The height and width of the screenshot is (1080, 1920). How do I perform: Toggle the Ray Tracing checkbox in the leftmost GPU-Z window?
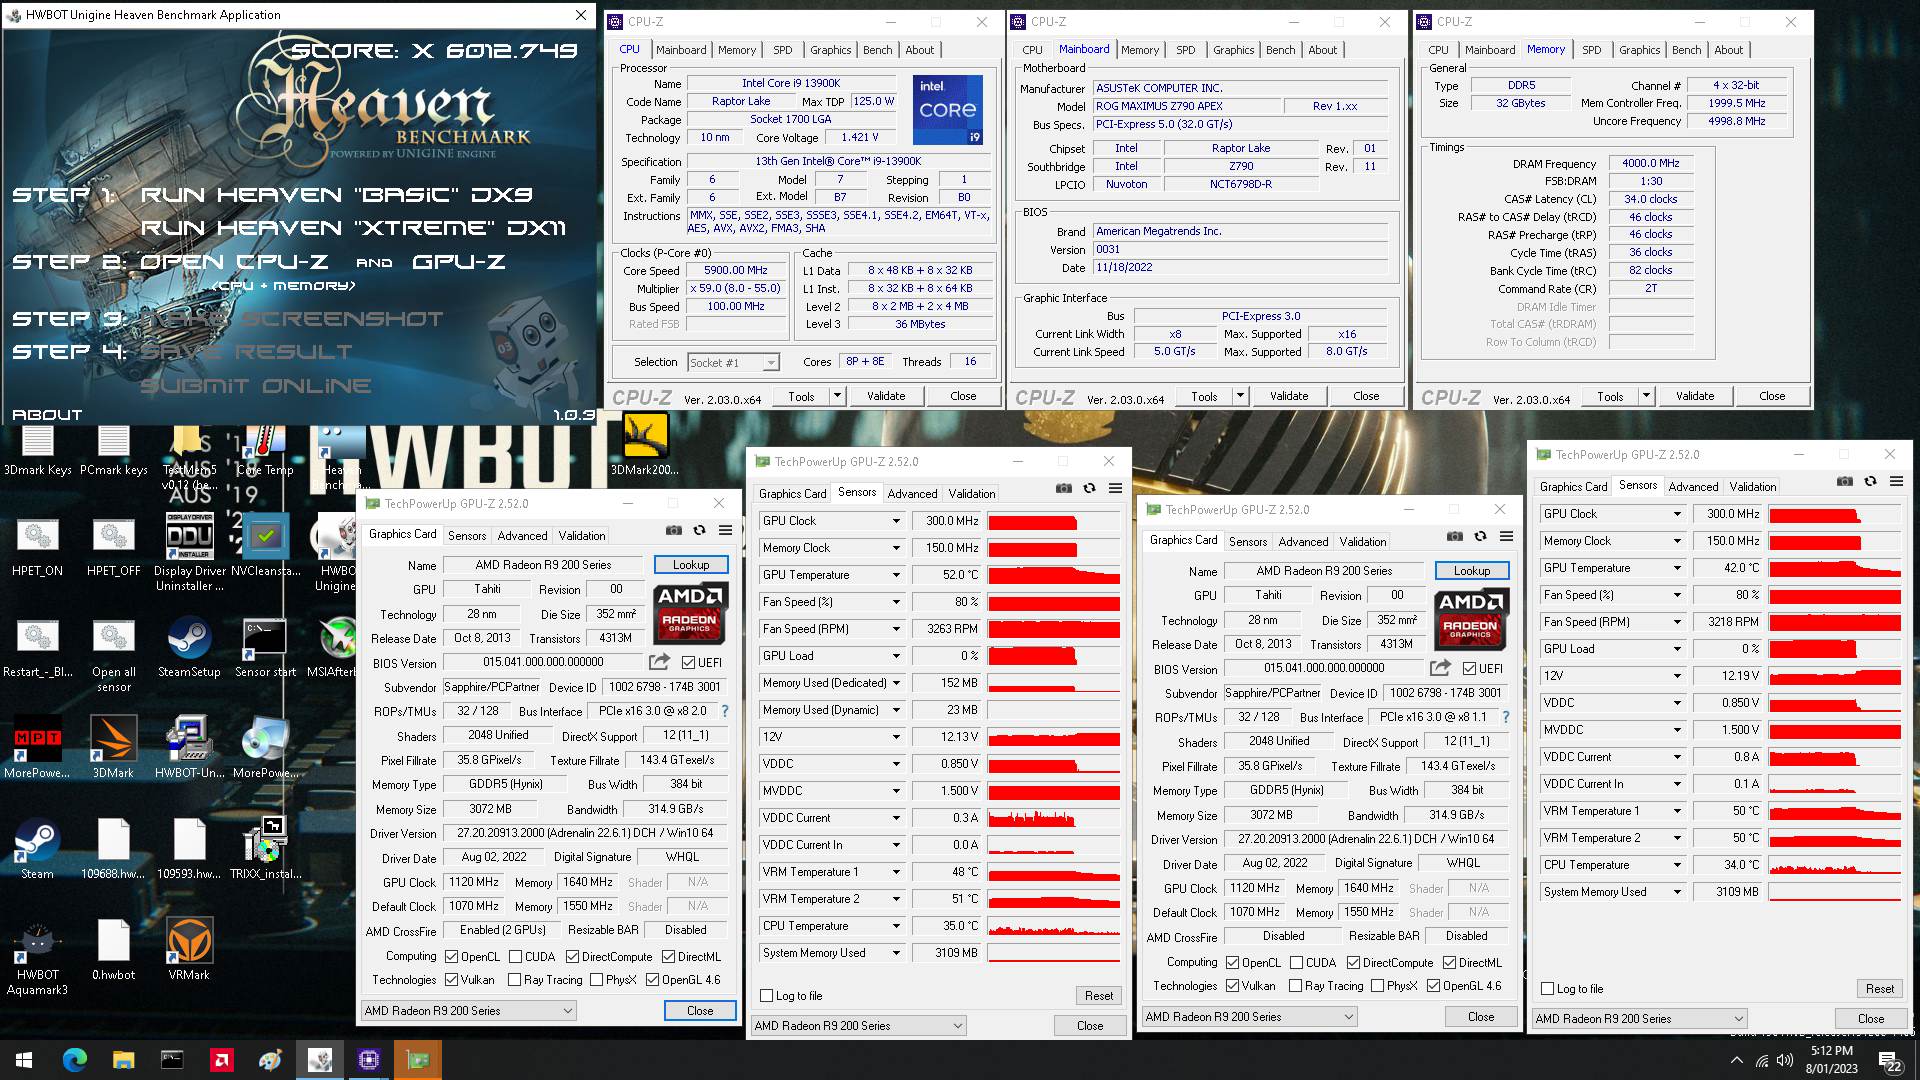click(x=515, y=980)
